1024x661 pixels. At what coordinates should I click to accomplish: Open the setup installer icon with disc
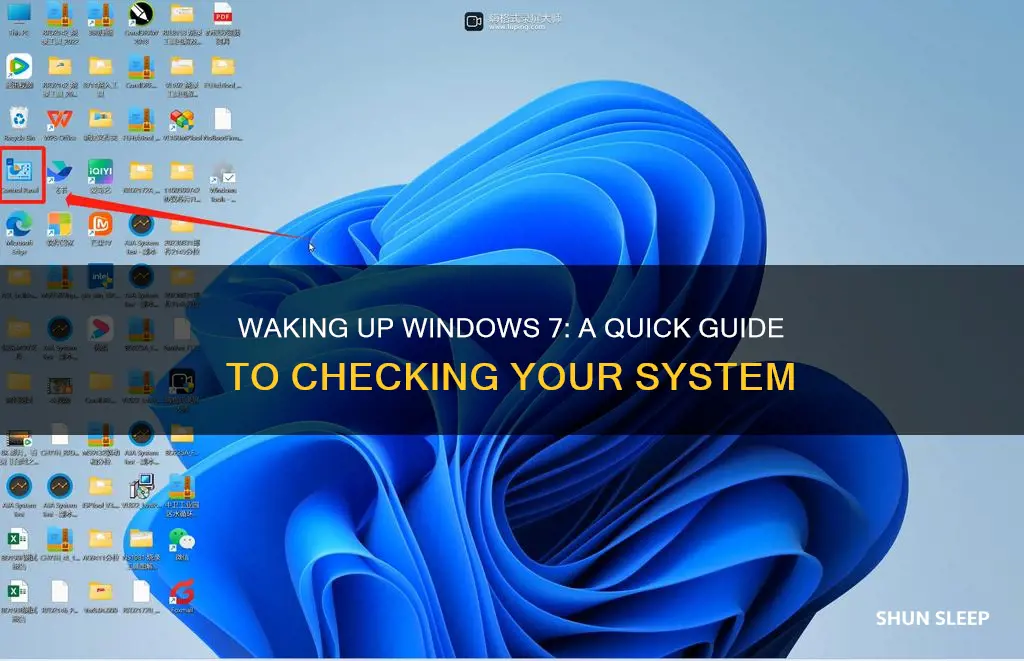[141, 492]
